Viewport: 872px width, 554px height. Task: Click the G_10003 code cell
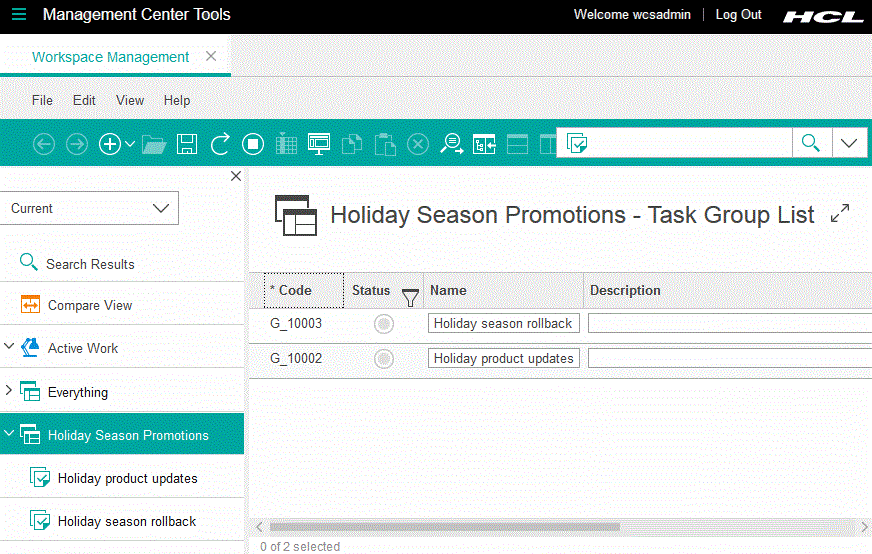(296, 323)
